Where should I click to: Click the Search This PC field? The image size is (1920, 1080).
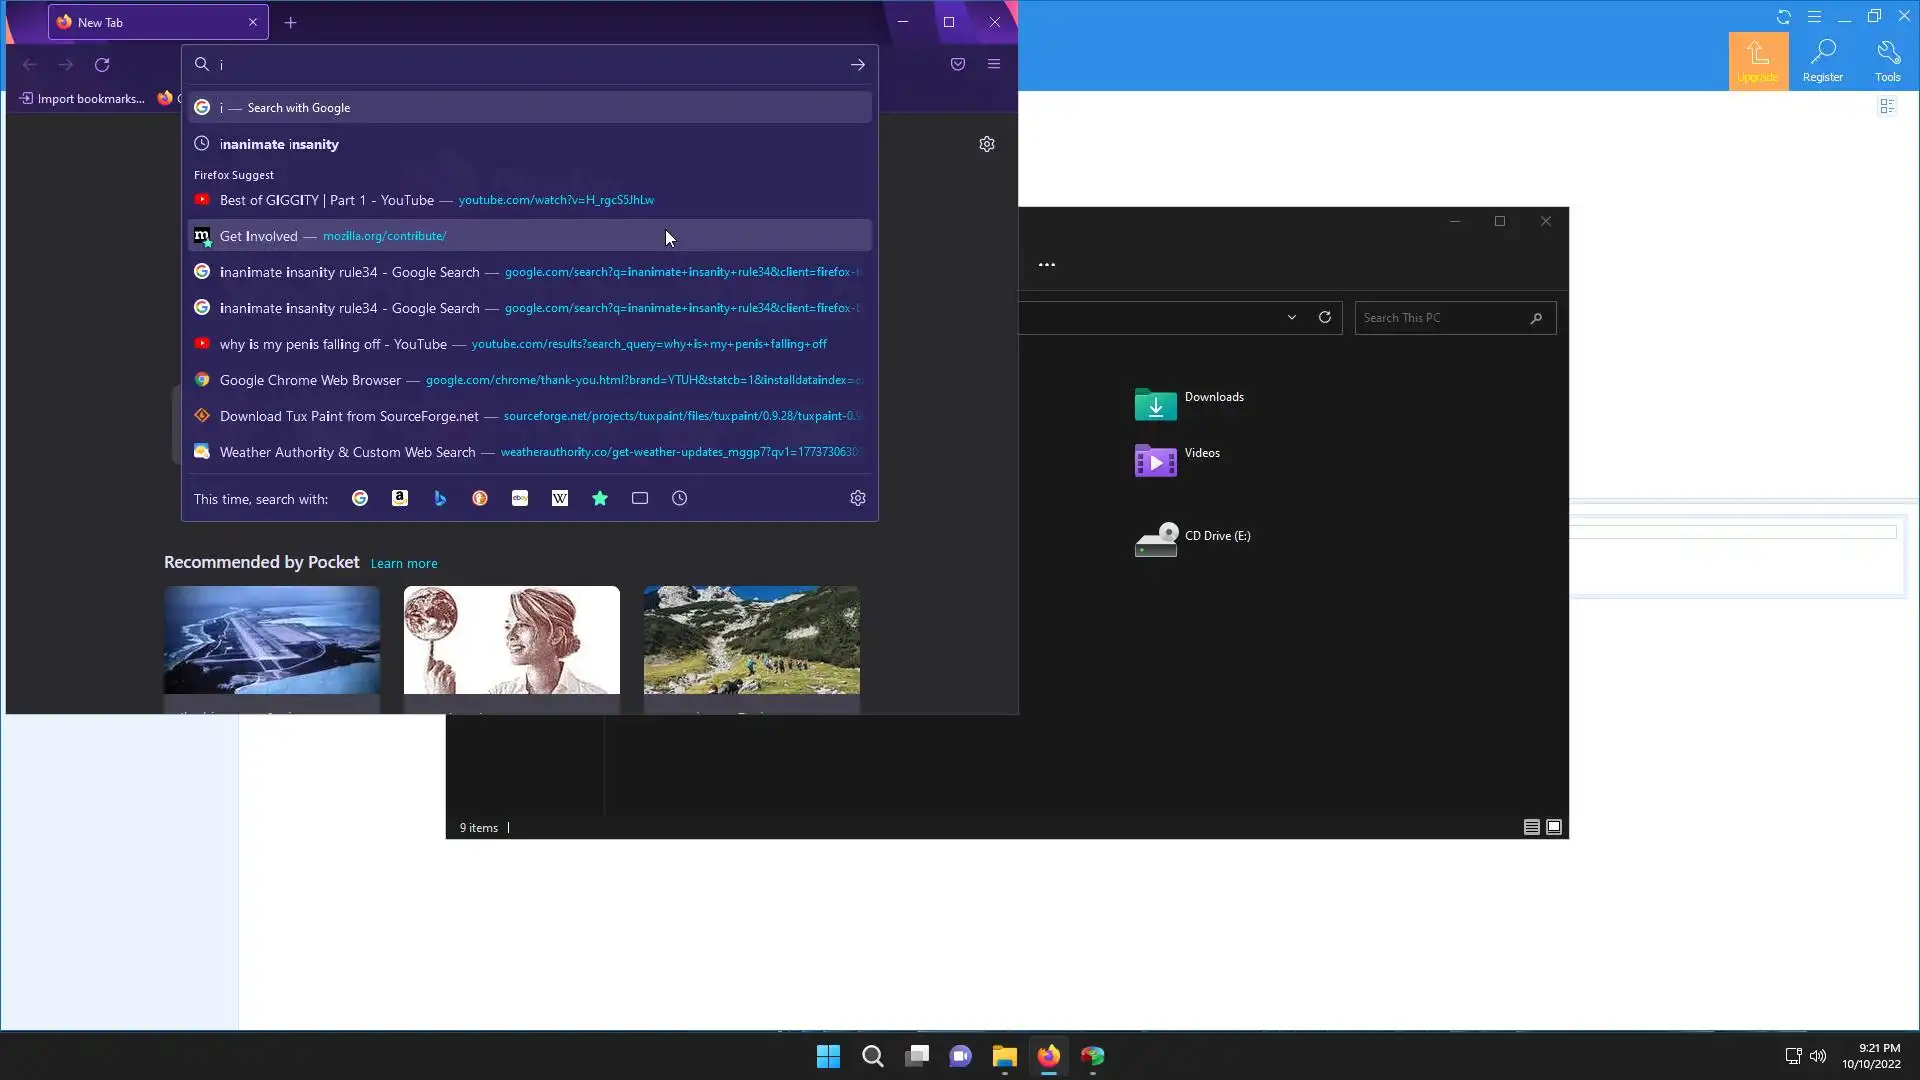click(1440, 318)
